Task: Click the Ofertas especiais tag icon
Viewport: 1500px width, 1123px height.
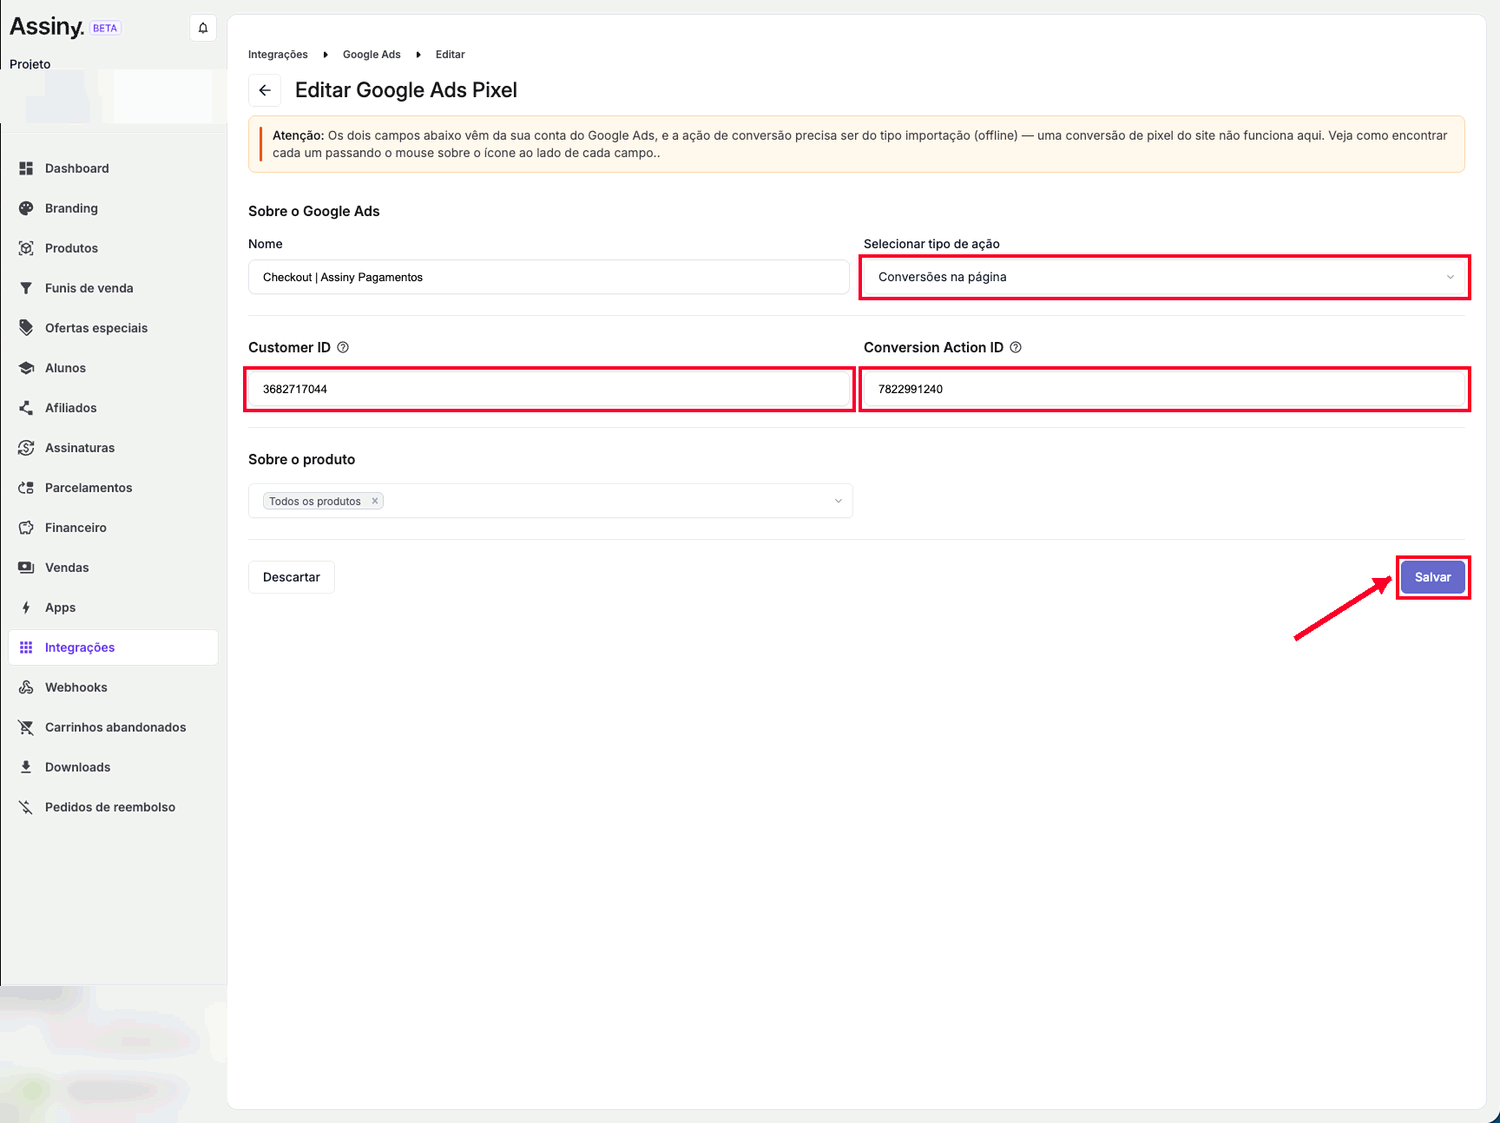Action: tap(26, 328)
